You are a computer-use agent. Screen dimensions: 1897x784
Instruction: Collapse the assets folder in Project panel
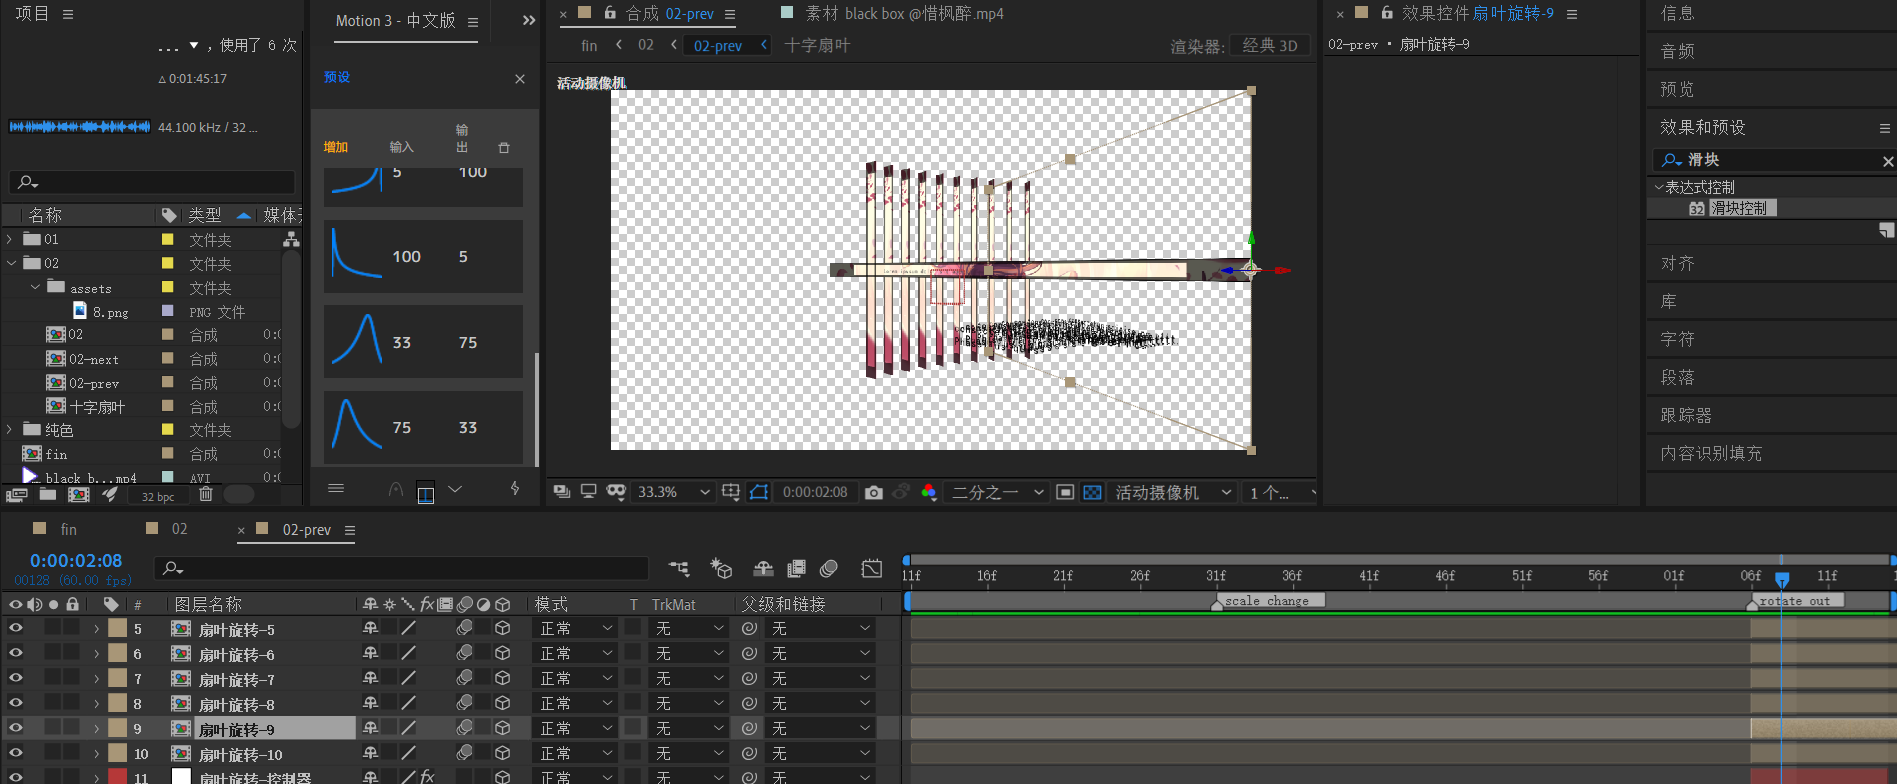coord(35,287)
